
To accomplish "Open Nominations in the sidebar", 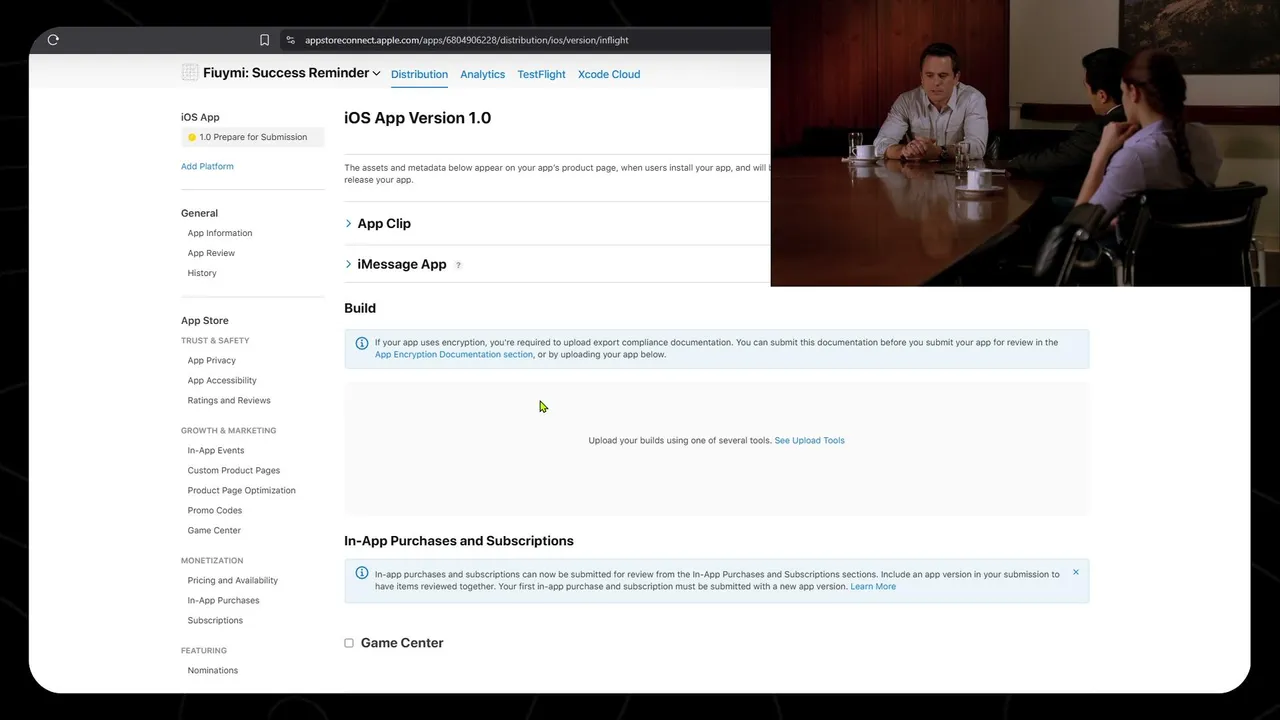I will tap(213, 670).
